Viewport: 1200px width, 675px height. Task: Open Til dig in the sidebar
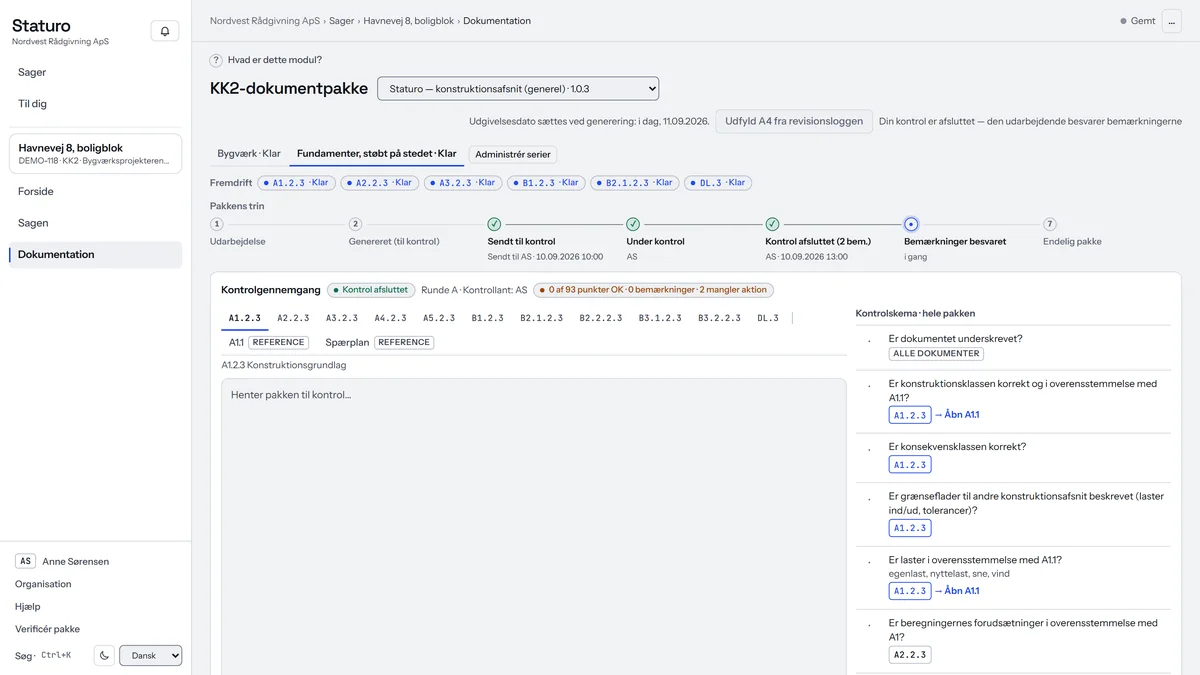pyautogui.click(x=96, y=103)
